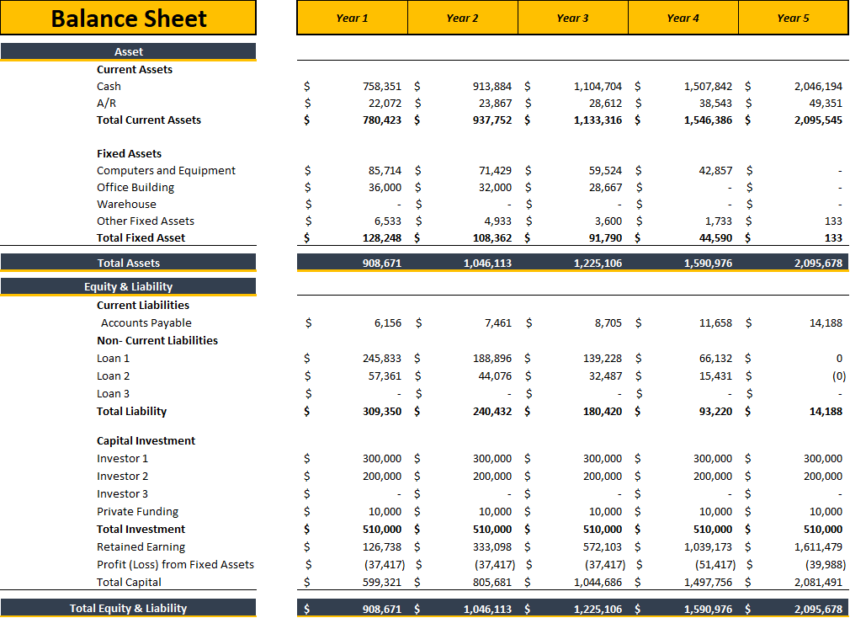
Task: Select the Year 1 column header
Action: (x=352, y=18)
